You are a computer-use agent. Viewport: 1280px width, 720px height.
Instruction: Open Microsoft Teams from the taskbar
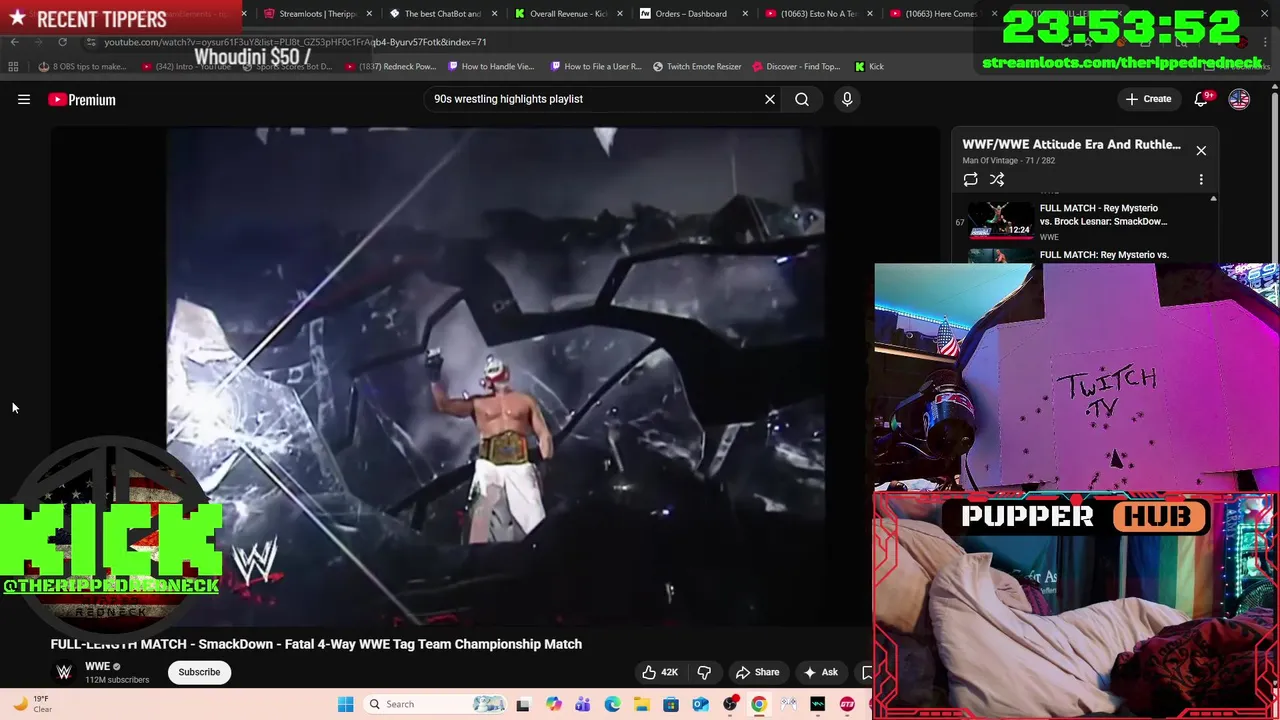coord(582,704)
